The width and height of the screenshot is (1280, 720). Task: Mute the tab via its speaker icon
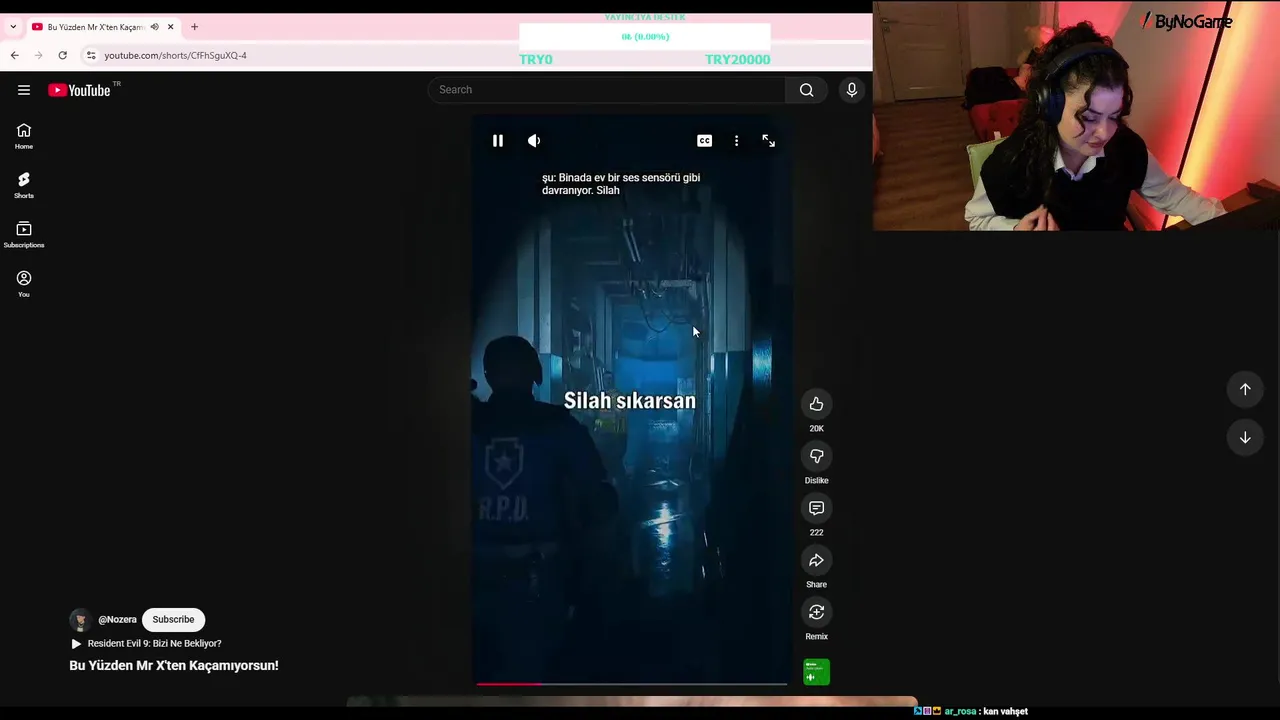(x=154, y=27)
